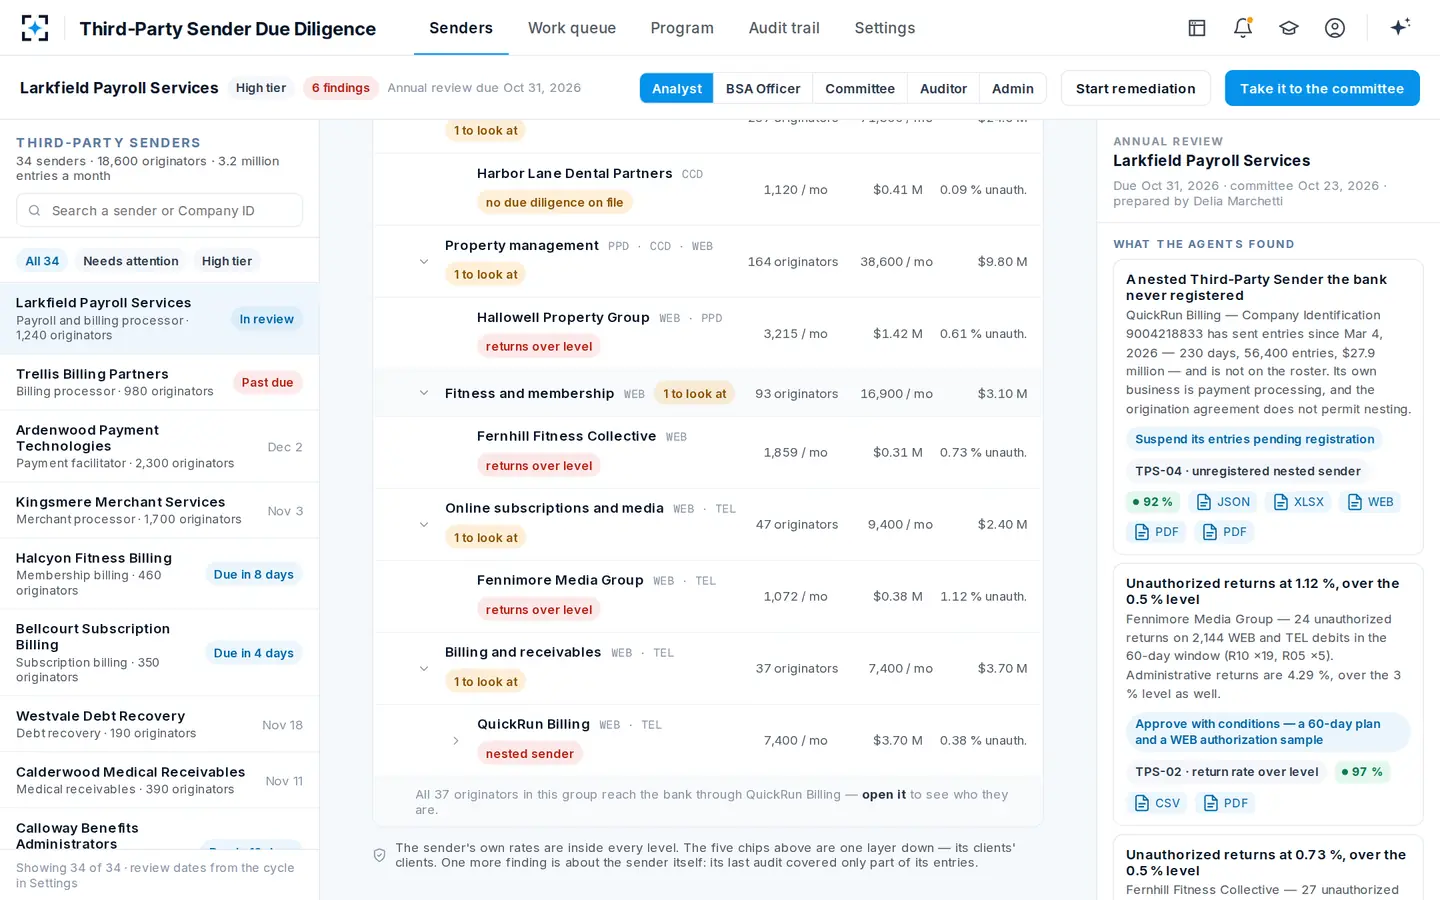This screenshot has width=1440, height=900.
Task: Open the AI sparkle assistant
Action: click(x=1401, y=27)
